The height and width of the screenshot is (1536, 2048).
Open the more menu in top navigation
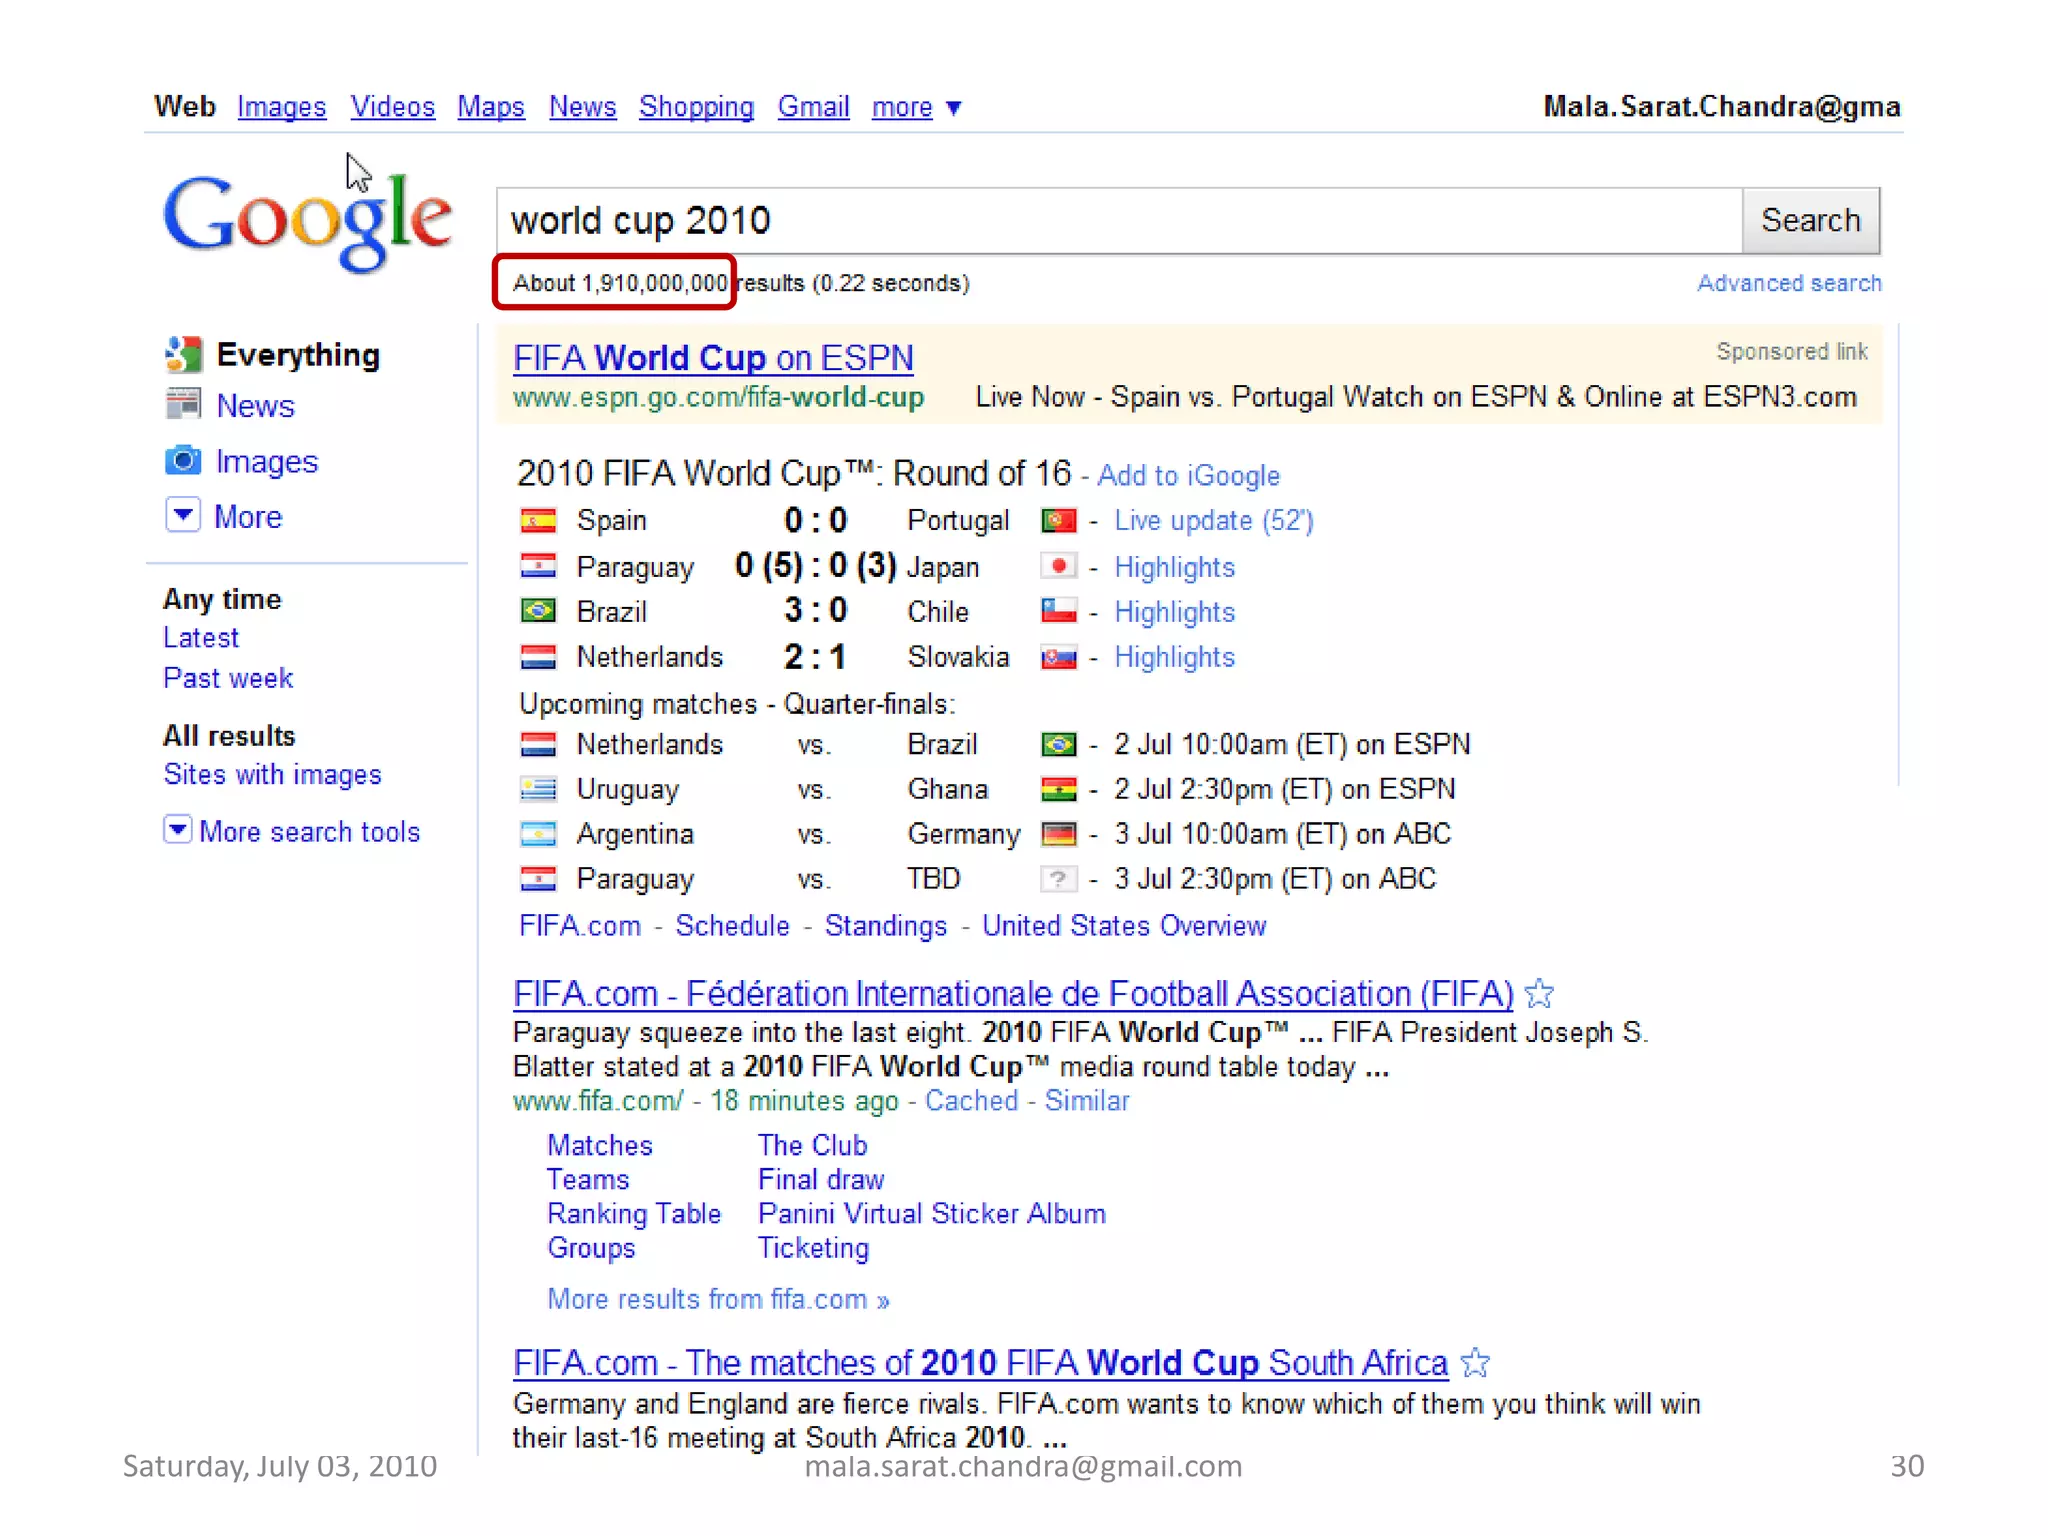[916, 107]
